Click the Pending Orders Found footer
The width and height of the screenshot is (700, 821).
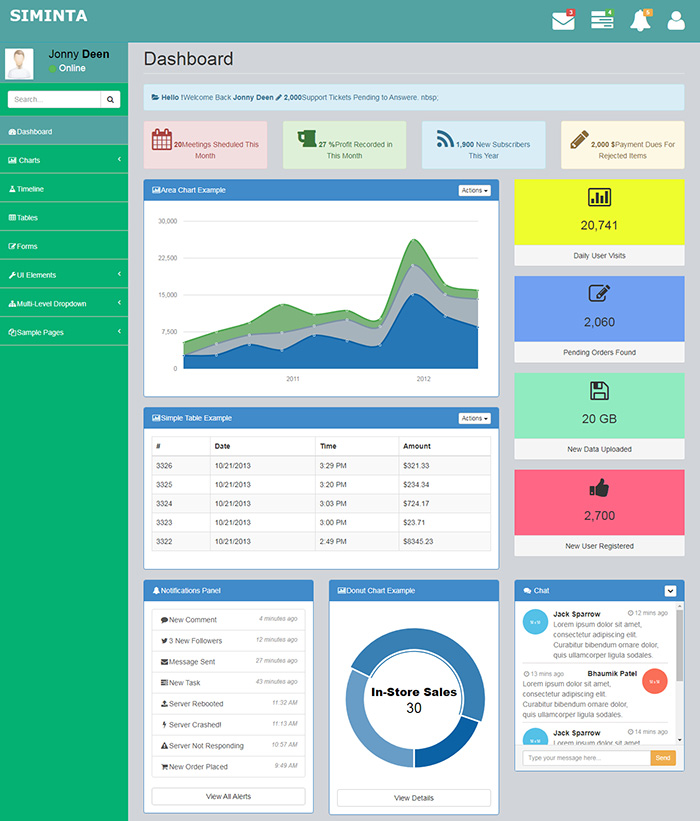click(x=599, y=352)
